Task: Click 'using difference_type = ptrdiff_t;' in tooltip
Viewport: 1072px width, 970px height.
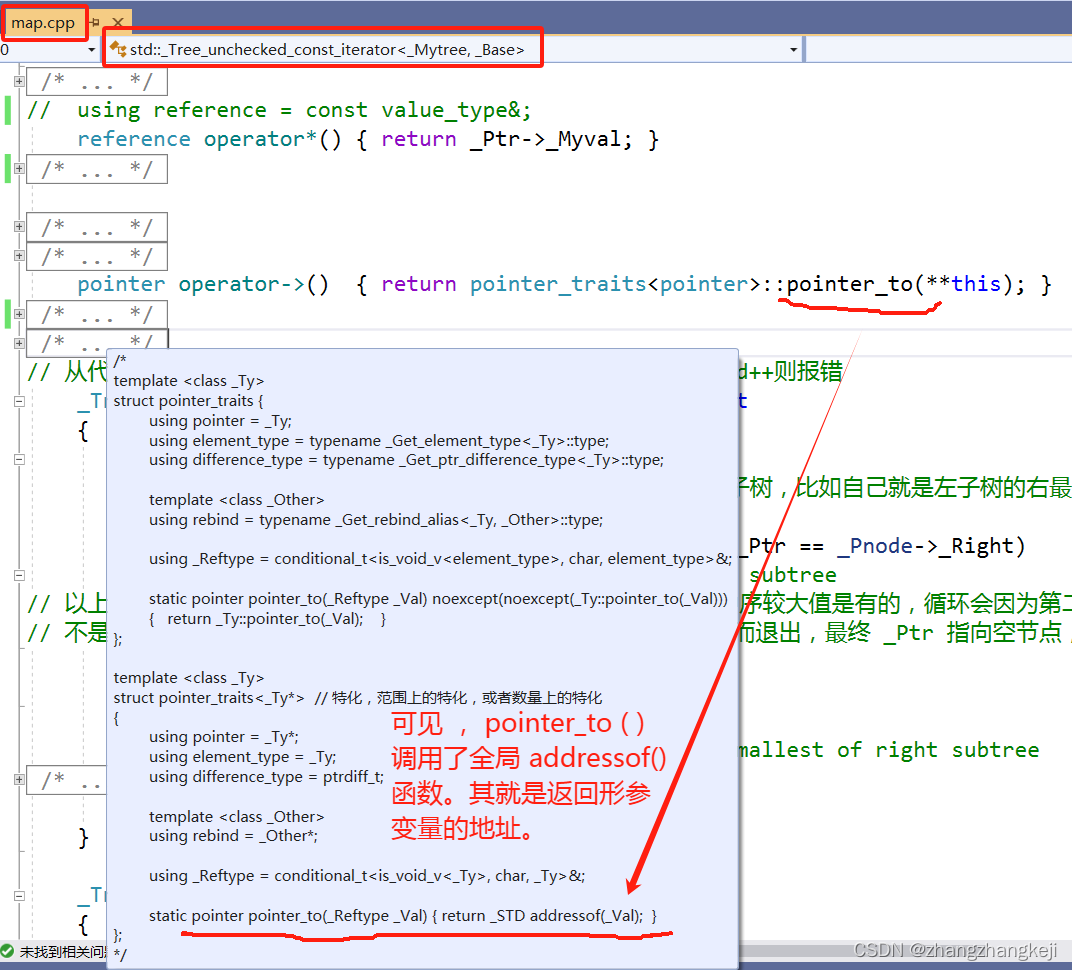Action: [x=267, y=777]
